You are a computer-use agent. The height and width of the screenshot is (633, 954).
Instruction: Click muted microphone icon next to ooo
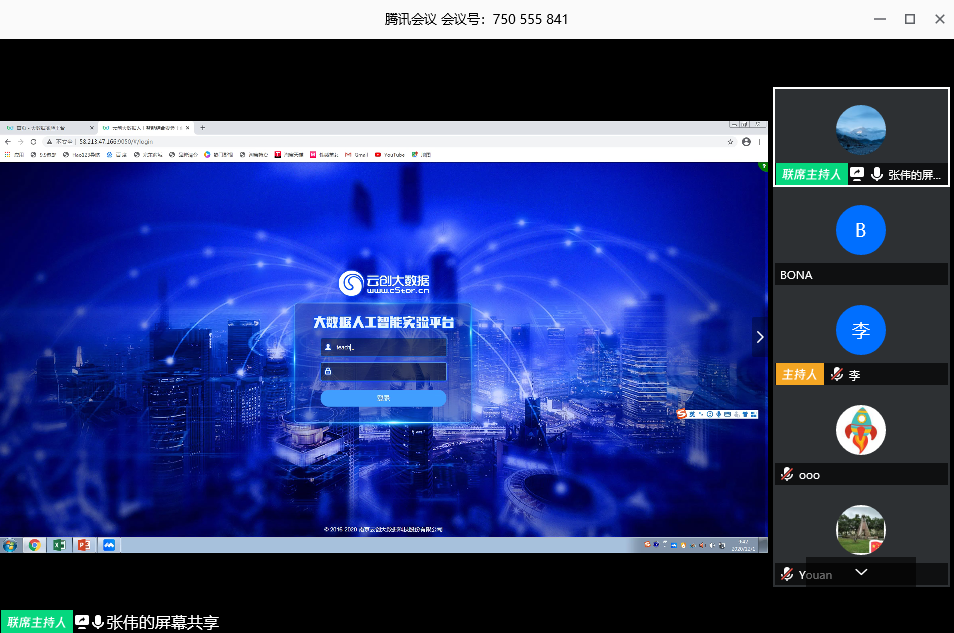(787, 474)
